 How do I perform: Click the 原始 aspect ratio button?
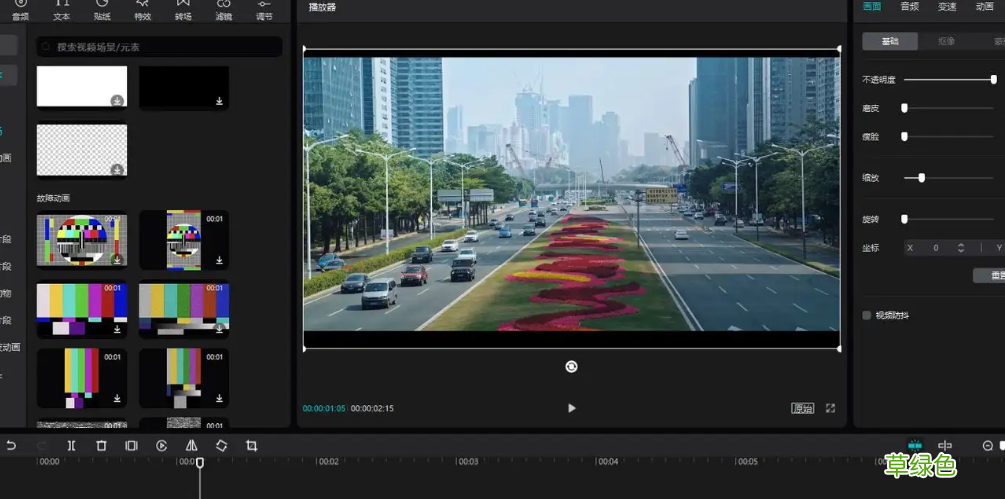coord(802,408)
